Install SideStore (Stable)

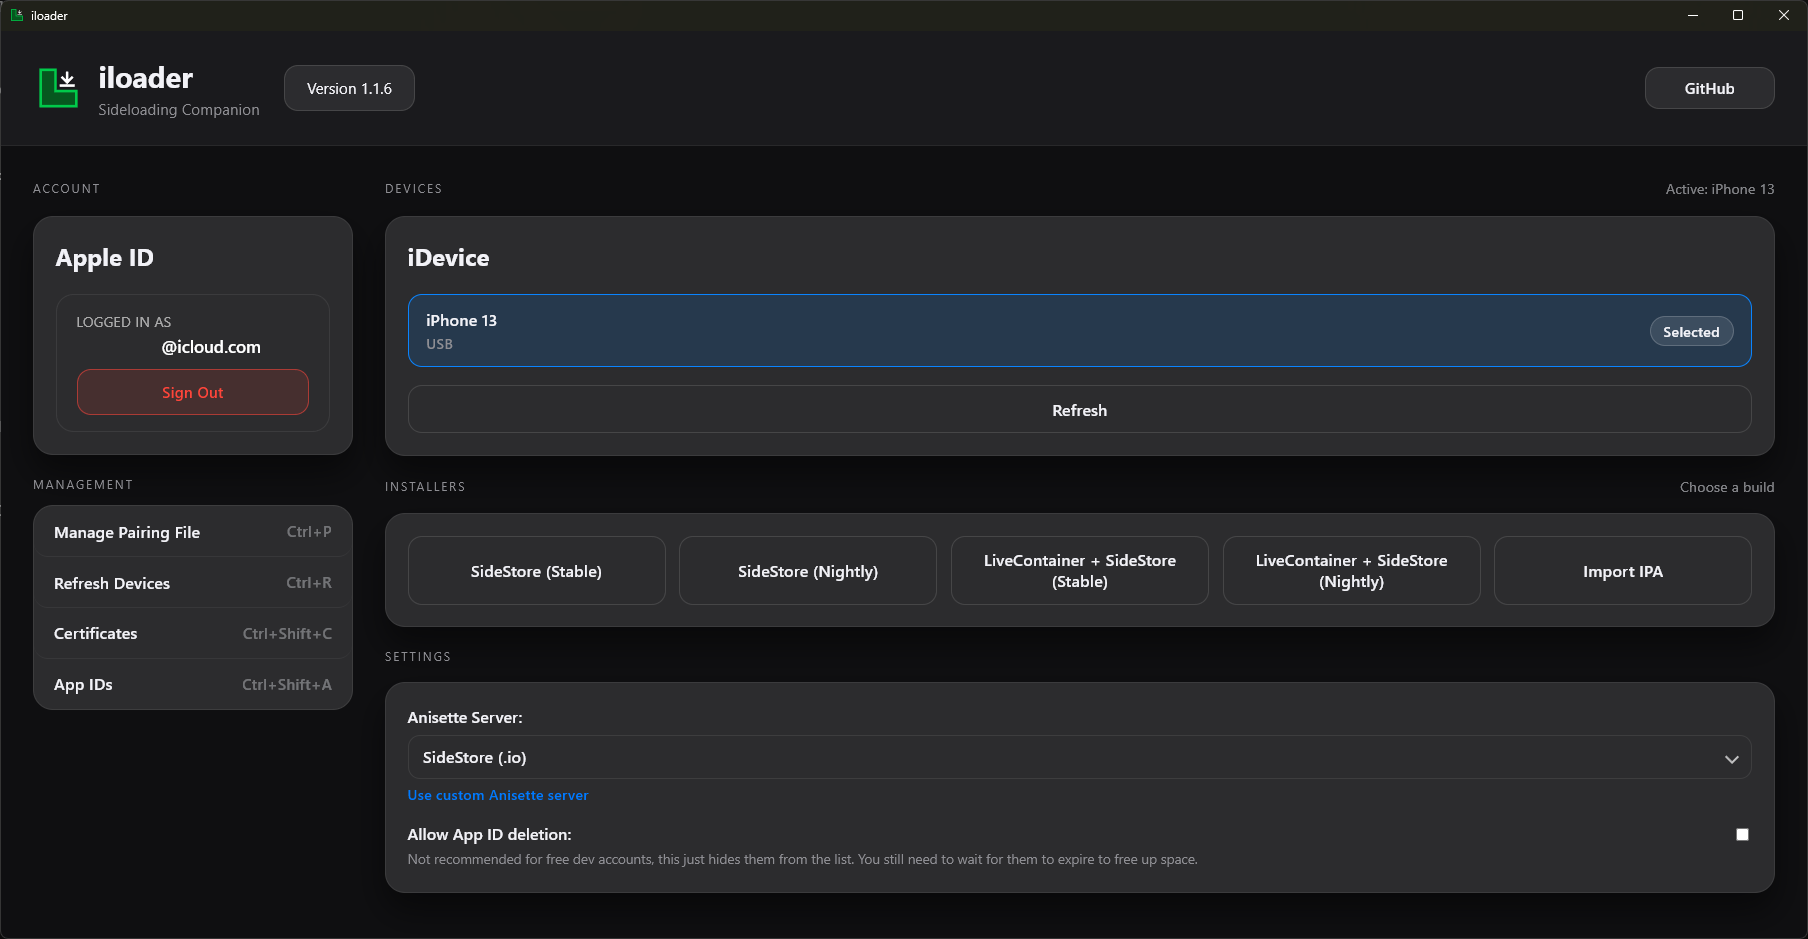point(536,571)
